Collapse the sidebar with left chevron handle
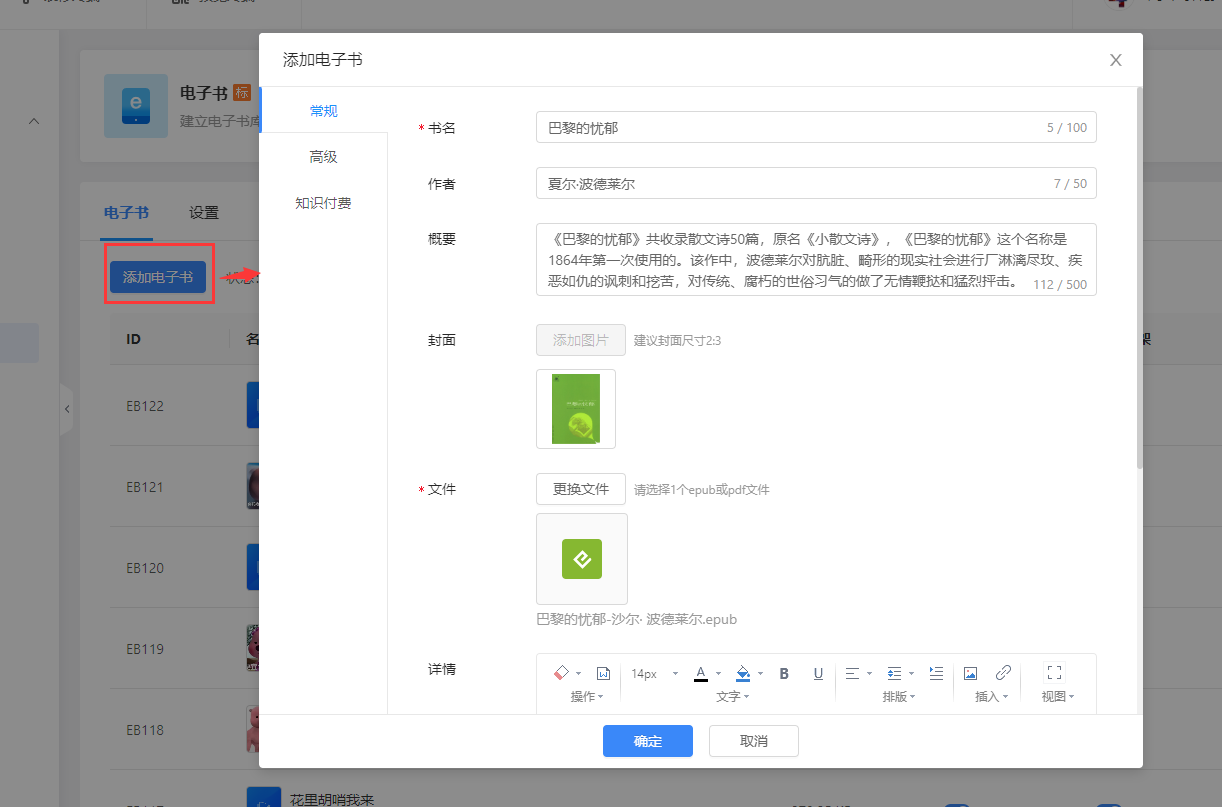1222x807 pixels. pyautogui.click(x=66, y=409)
